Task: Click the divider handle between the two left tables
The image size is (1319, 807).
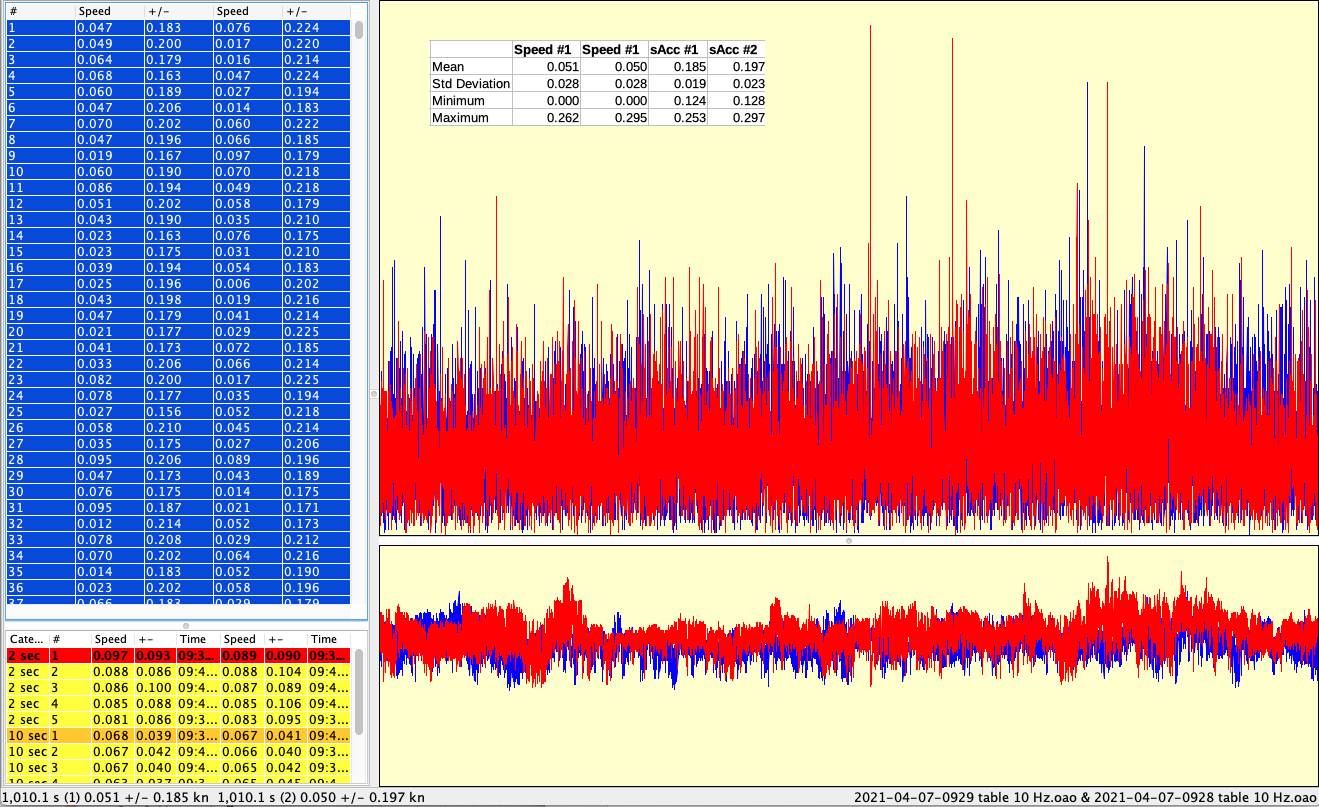Action: (185, 625)
